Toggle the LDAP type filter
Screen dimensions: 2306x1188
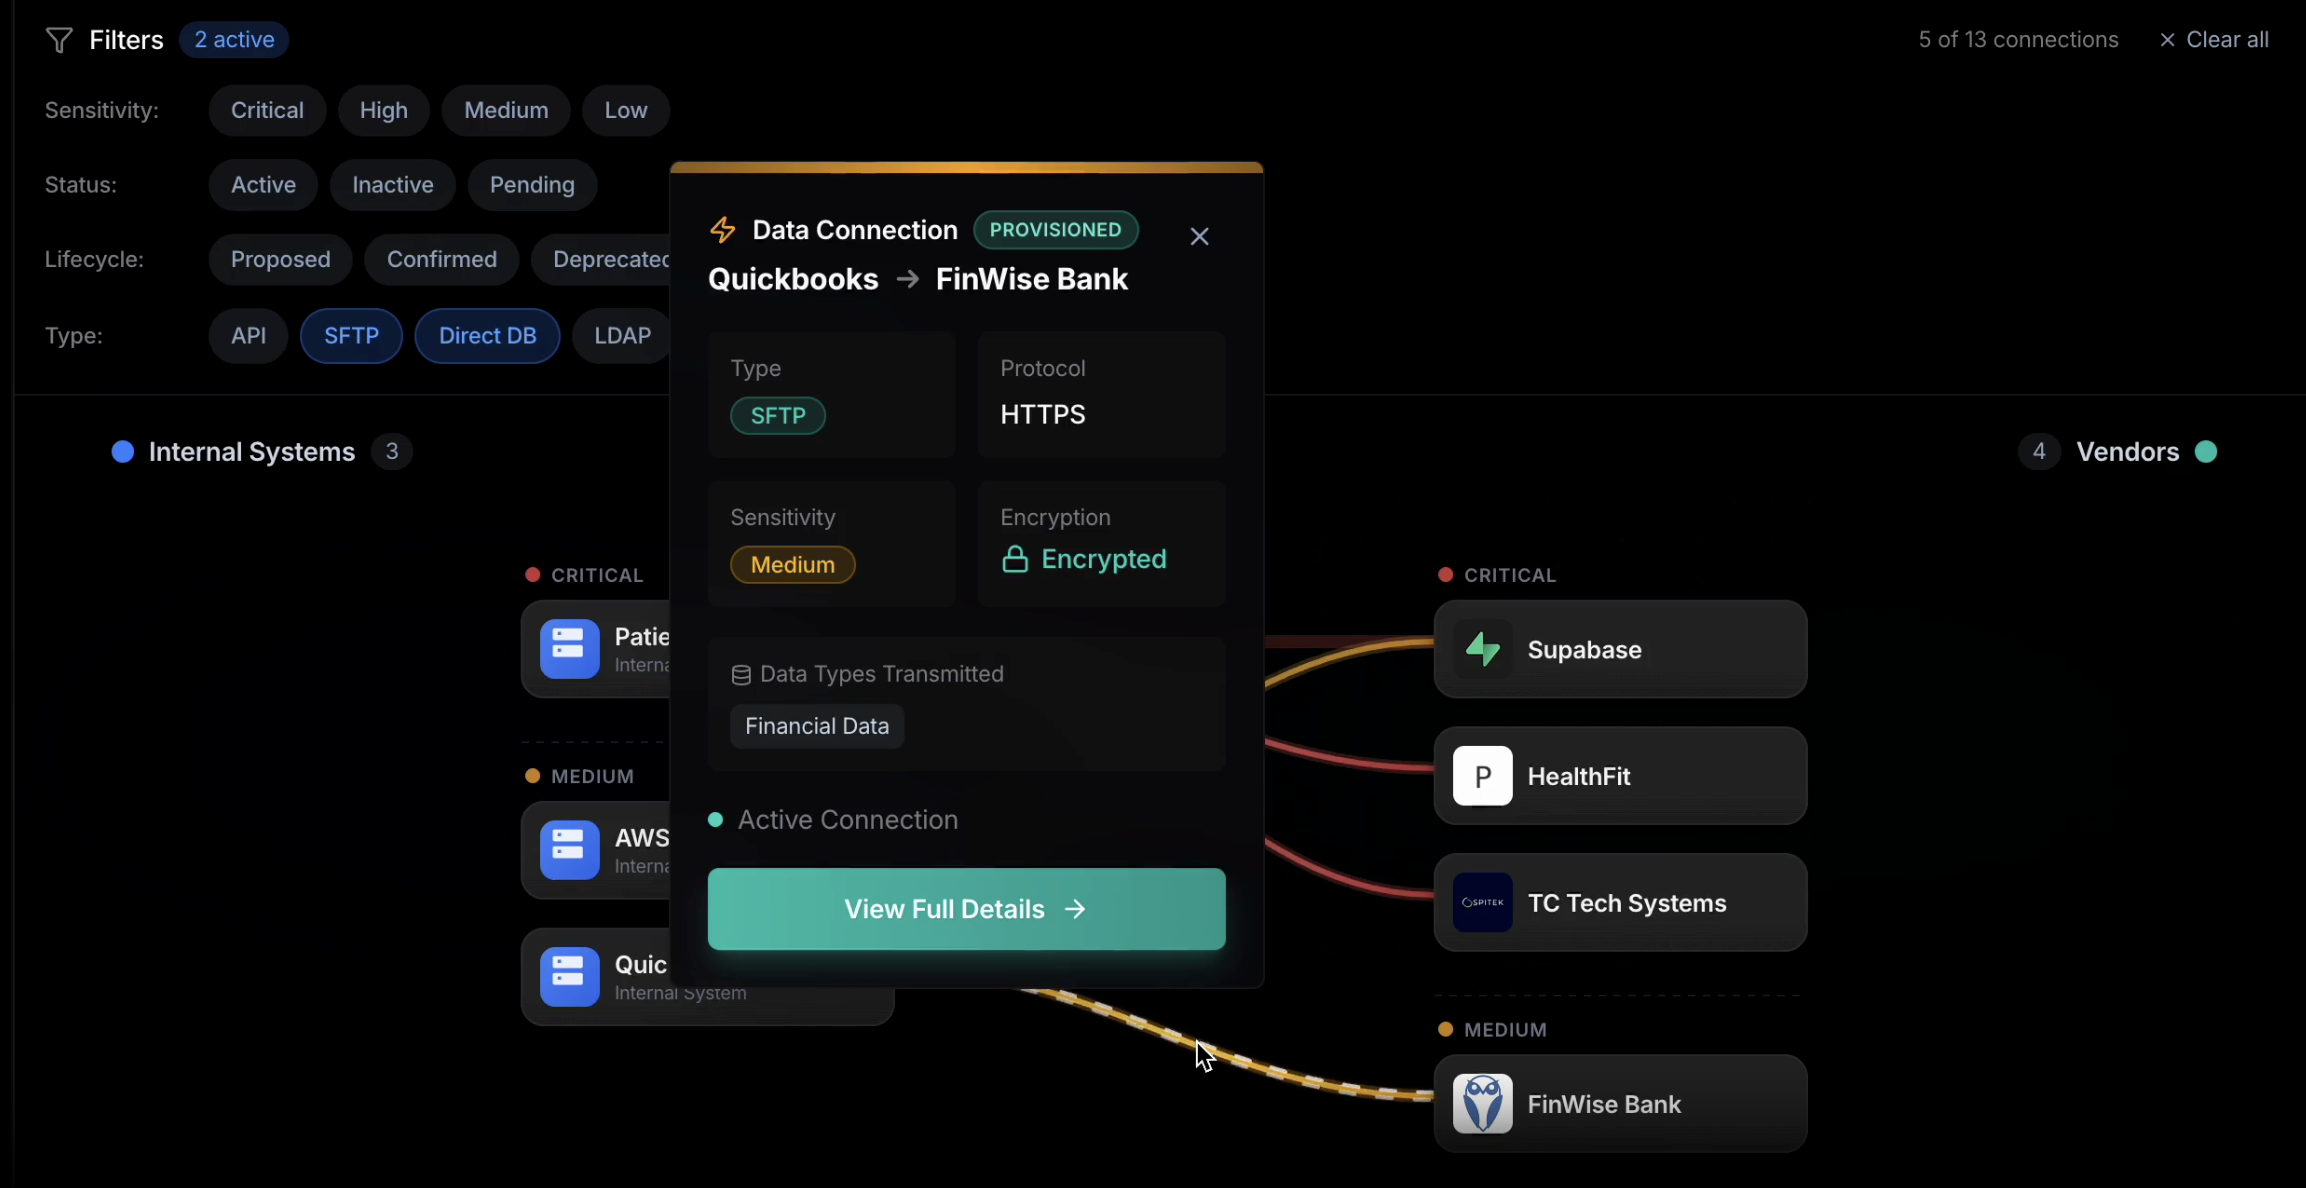[x=621, y=336]
